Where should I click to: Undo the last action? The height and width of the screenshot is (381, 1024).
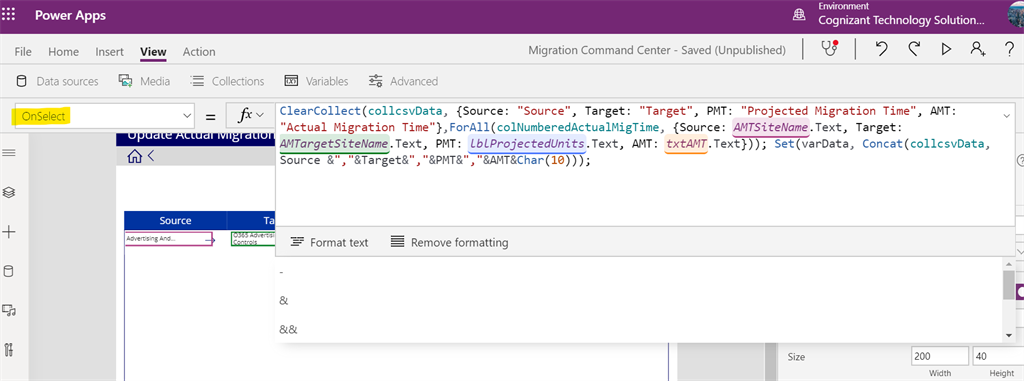coord(882,49)
